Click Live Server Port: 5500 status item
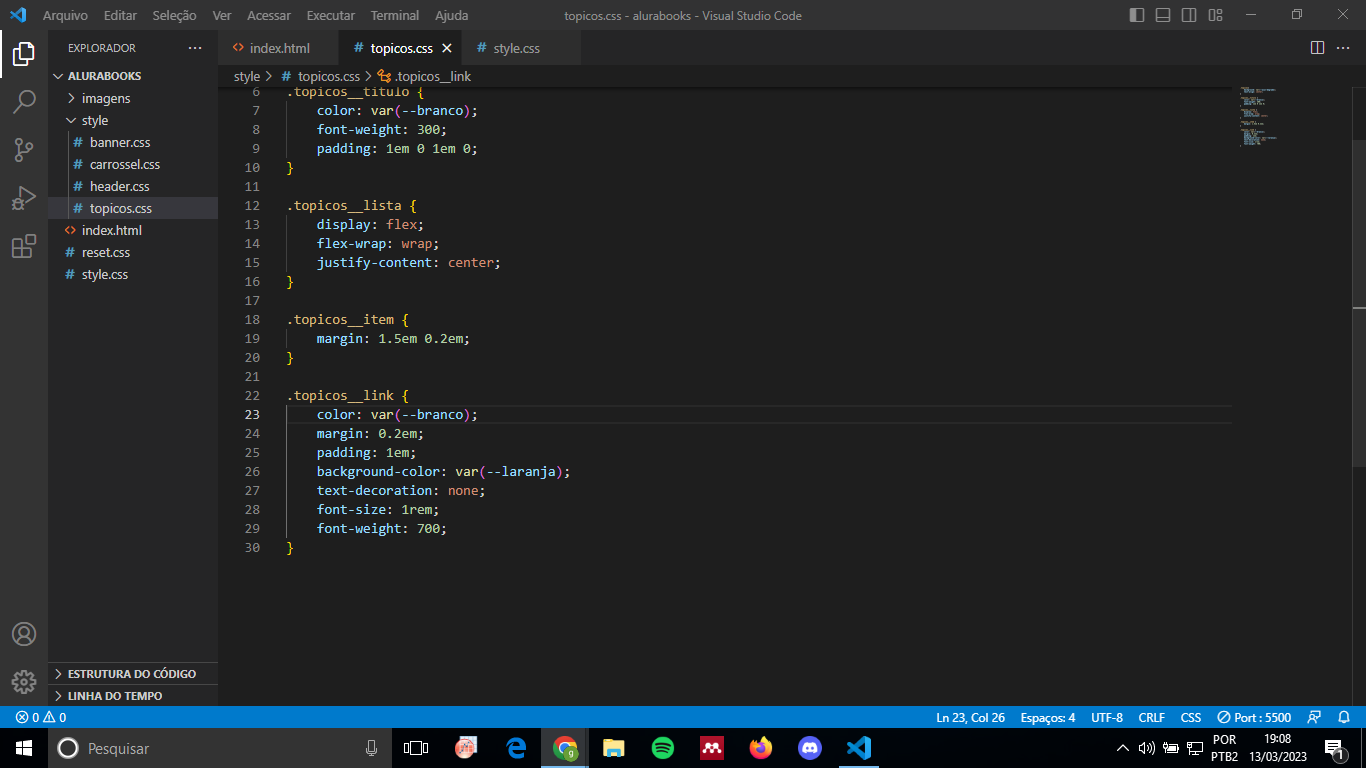This screenshot has width=1366, height=768. [1254, 717]
